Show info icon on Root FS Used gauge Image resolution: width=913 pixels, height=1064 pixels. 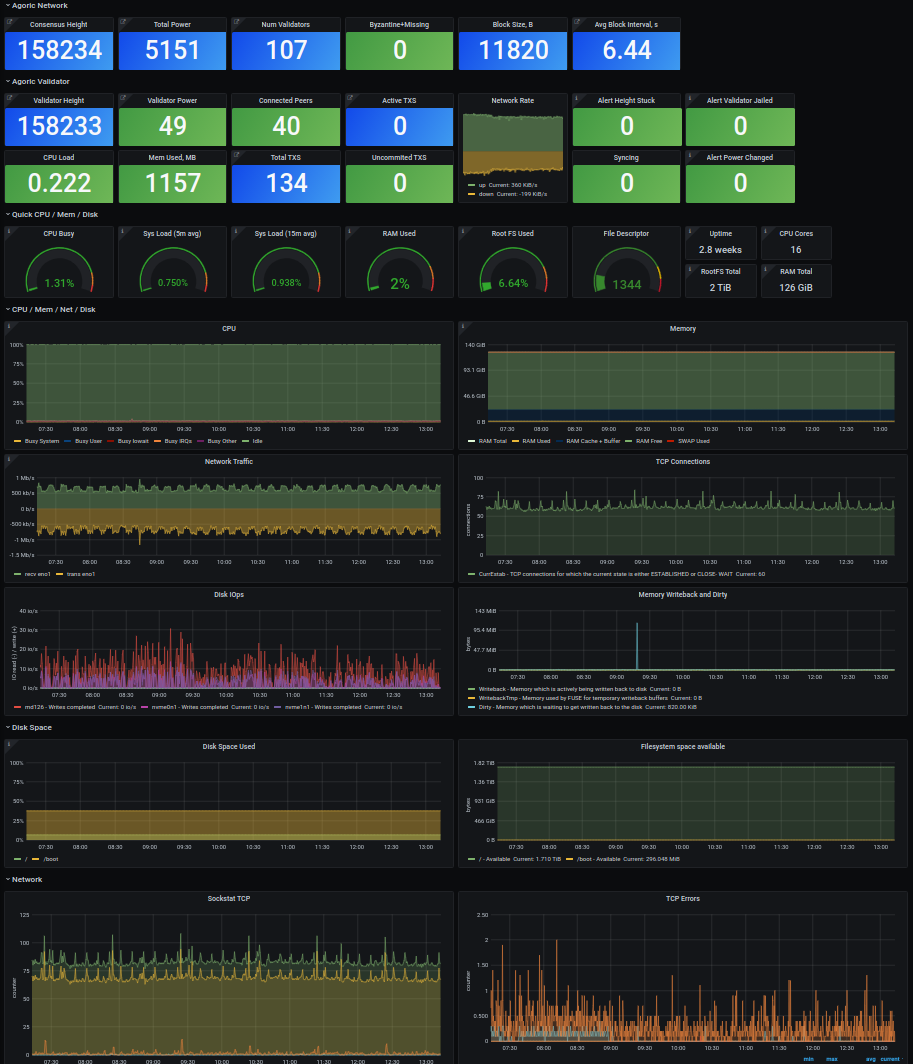click(x=464, y=231)
